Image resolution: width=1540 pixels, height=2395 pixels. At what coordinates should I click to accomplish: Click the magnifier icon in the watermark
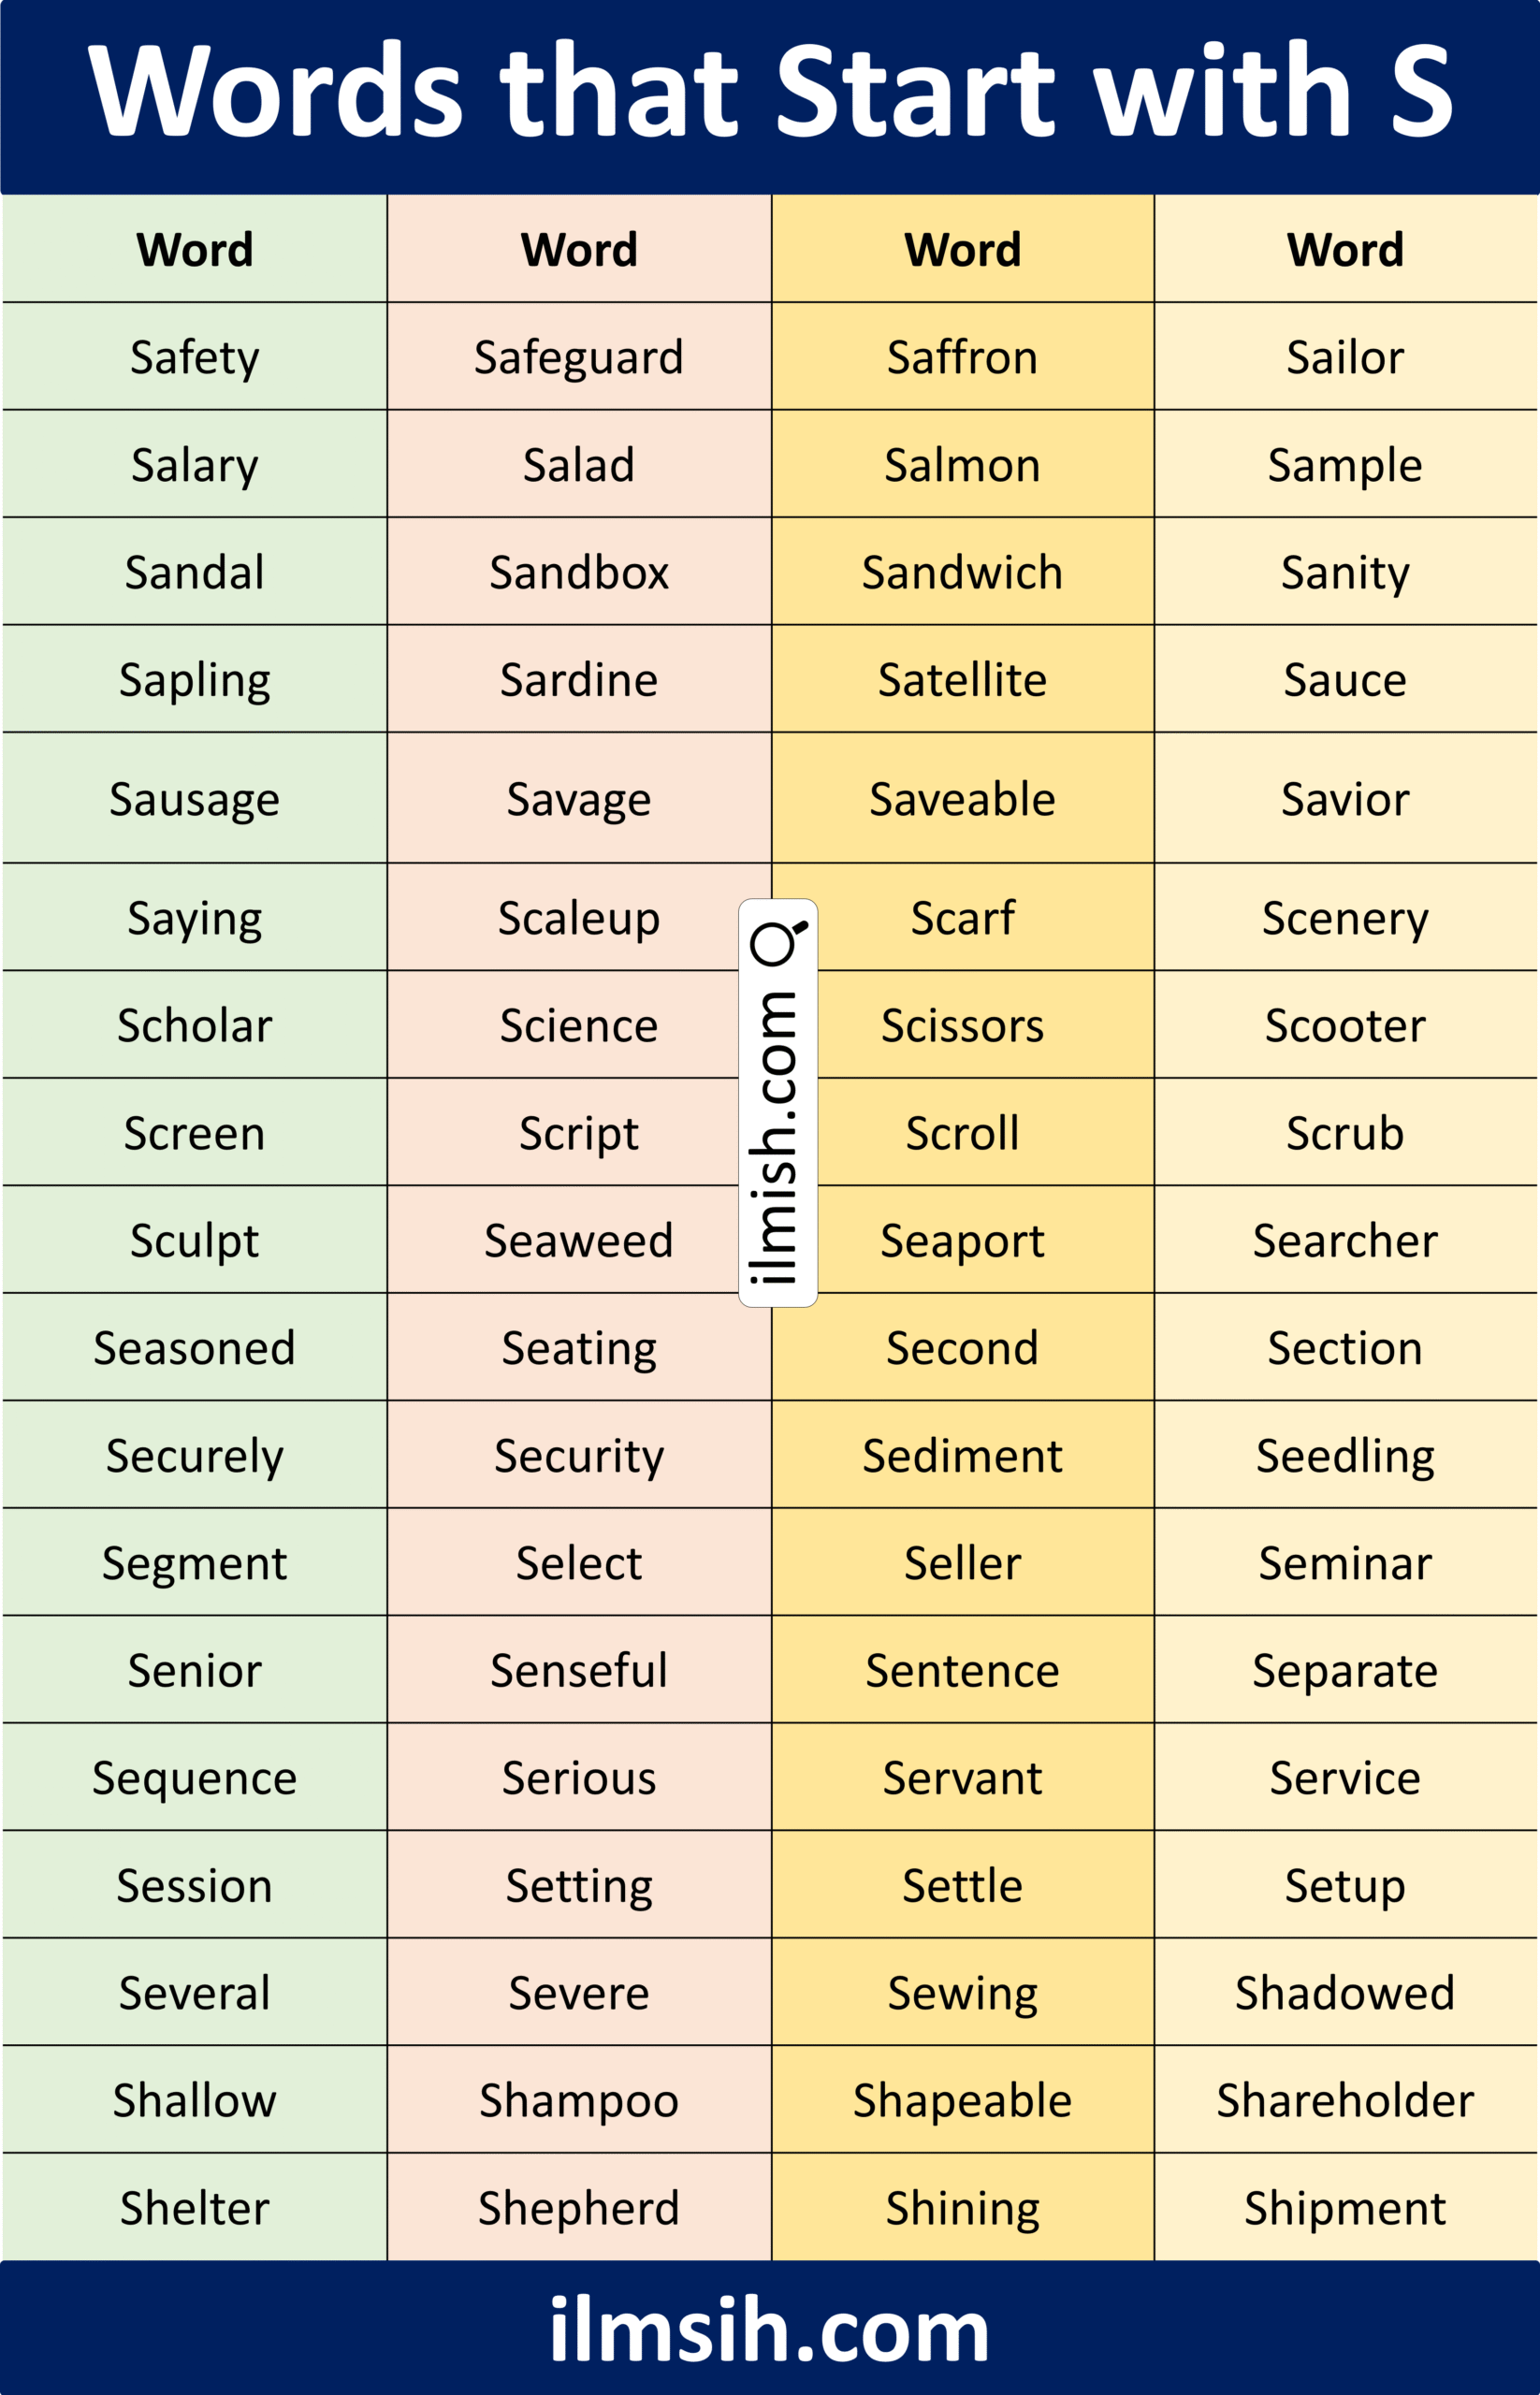pos(779,943)
